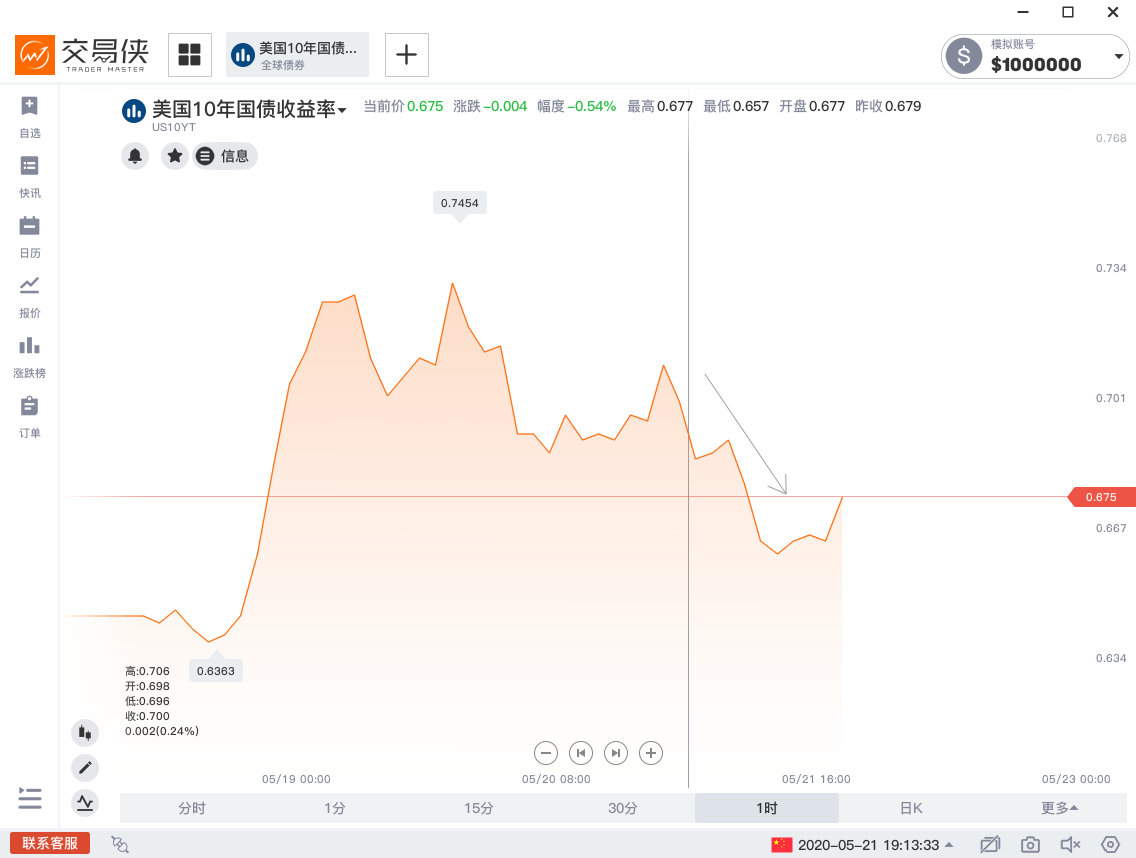Zoom out the chart with minus button
The width and height of the screenshot is (1136, 858).
(x=546, y=753)
